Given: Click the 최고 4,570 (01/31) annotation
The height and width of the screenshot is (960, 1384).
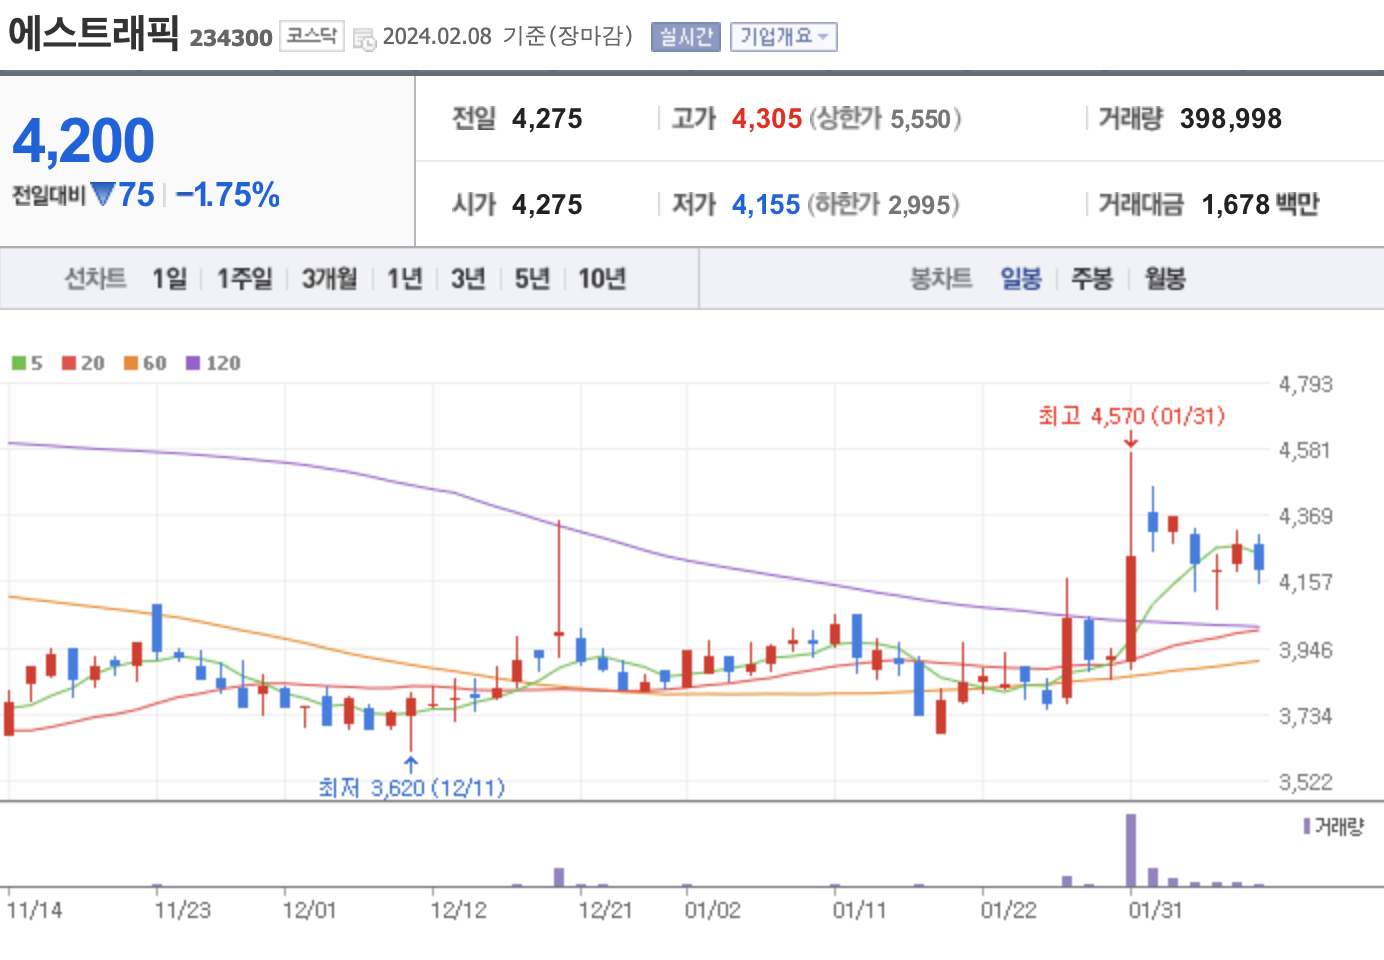Looking at the screenshot, I should pyautogui.click(x=1131, y=416).
